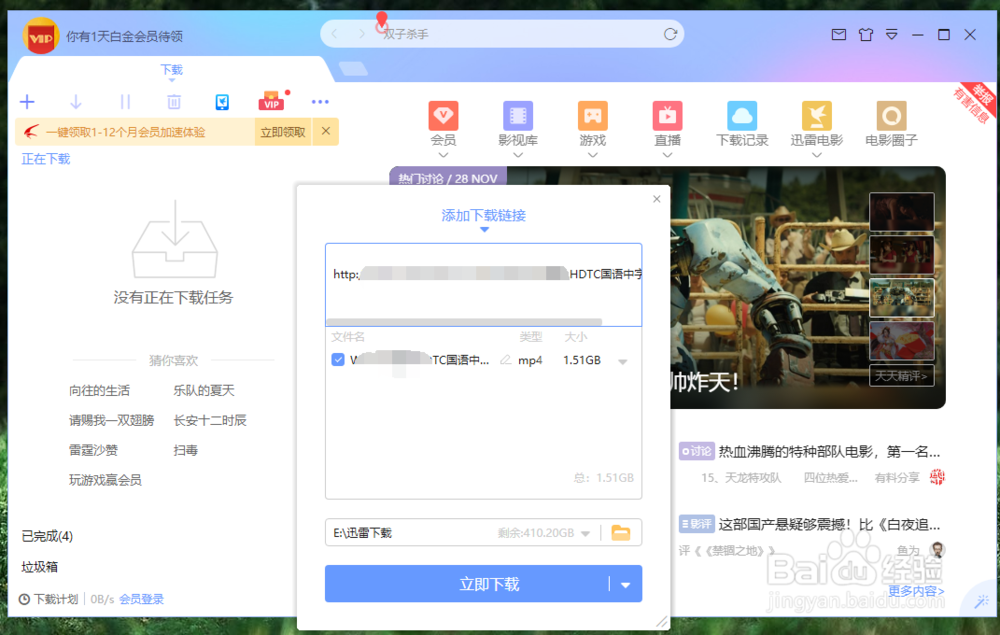Rename file using the pencil edit icon
Image resolution: width=1000 pixels, height=635 pixels.
[x=505, y=360]
